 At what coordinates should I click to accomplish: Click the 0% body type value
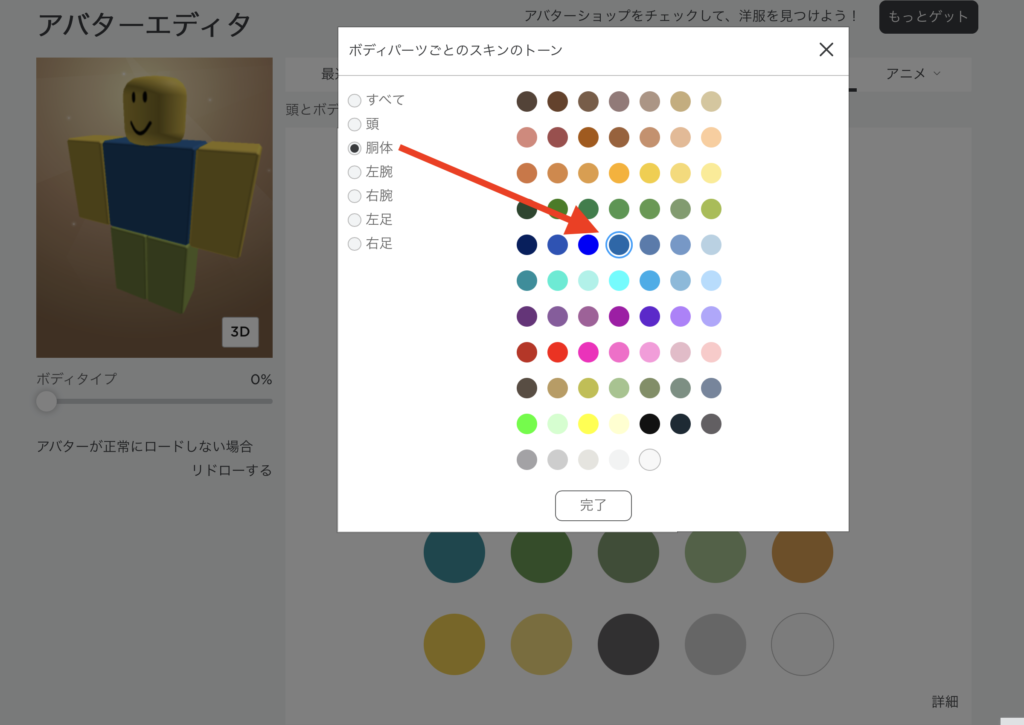(x=261, y=379)
